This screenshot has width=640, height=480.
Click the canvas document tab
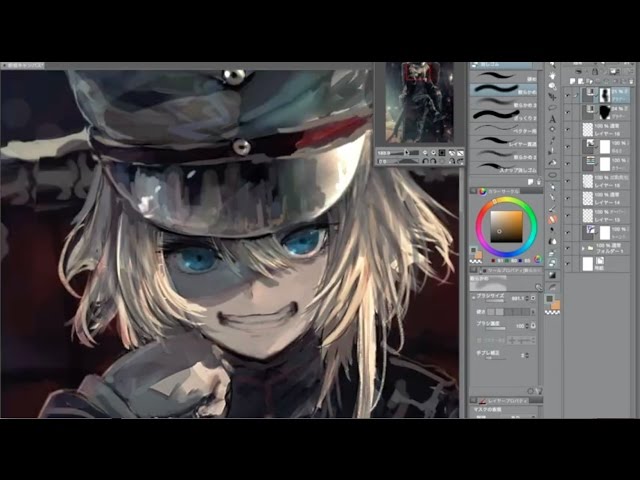pos(23,65)
